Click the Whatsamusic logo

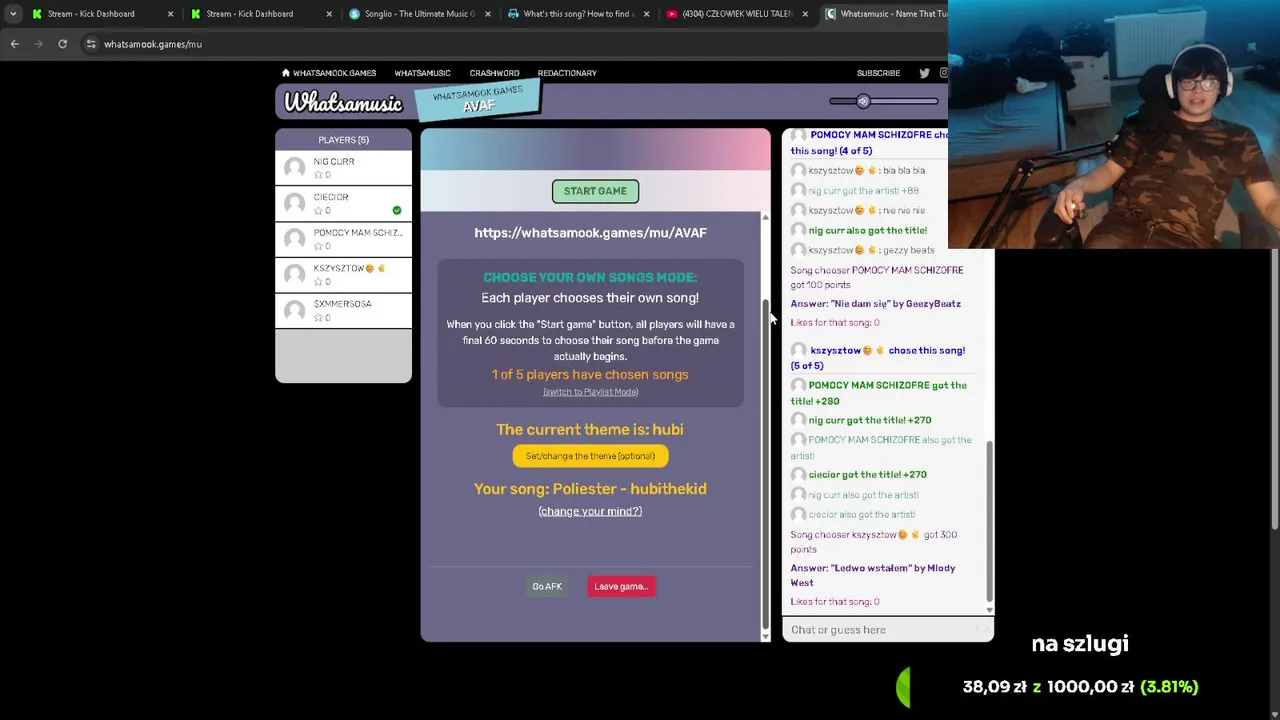pyautogui.click(x=343, y=102)
